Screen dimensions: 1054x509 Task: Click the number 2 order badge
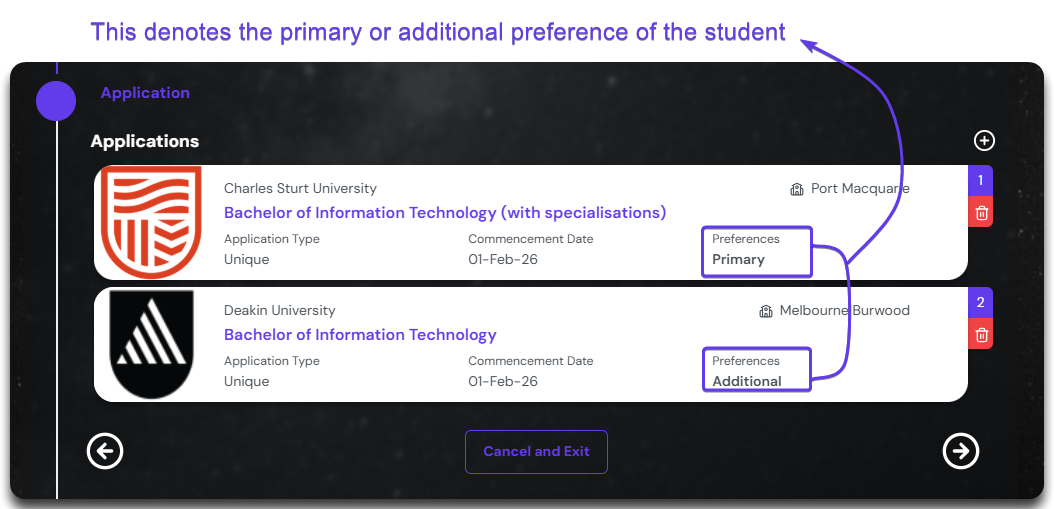click(x=981, y=303)
